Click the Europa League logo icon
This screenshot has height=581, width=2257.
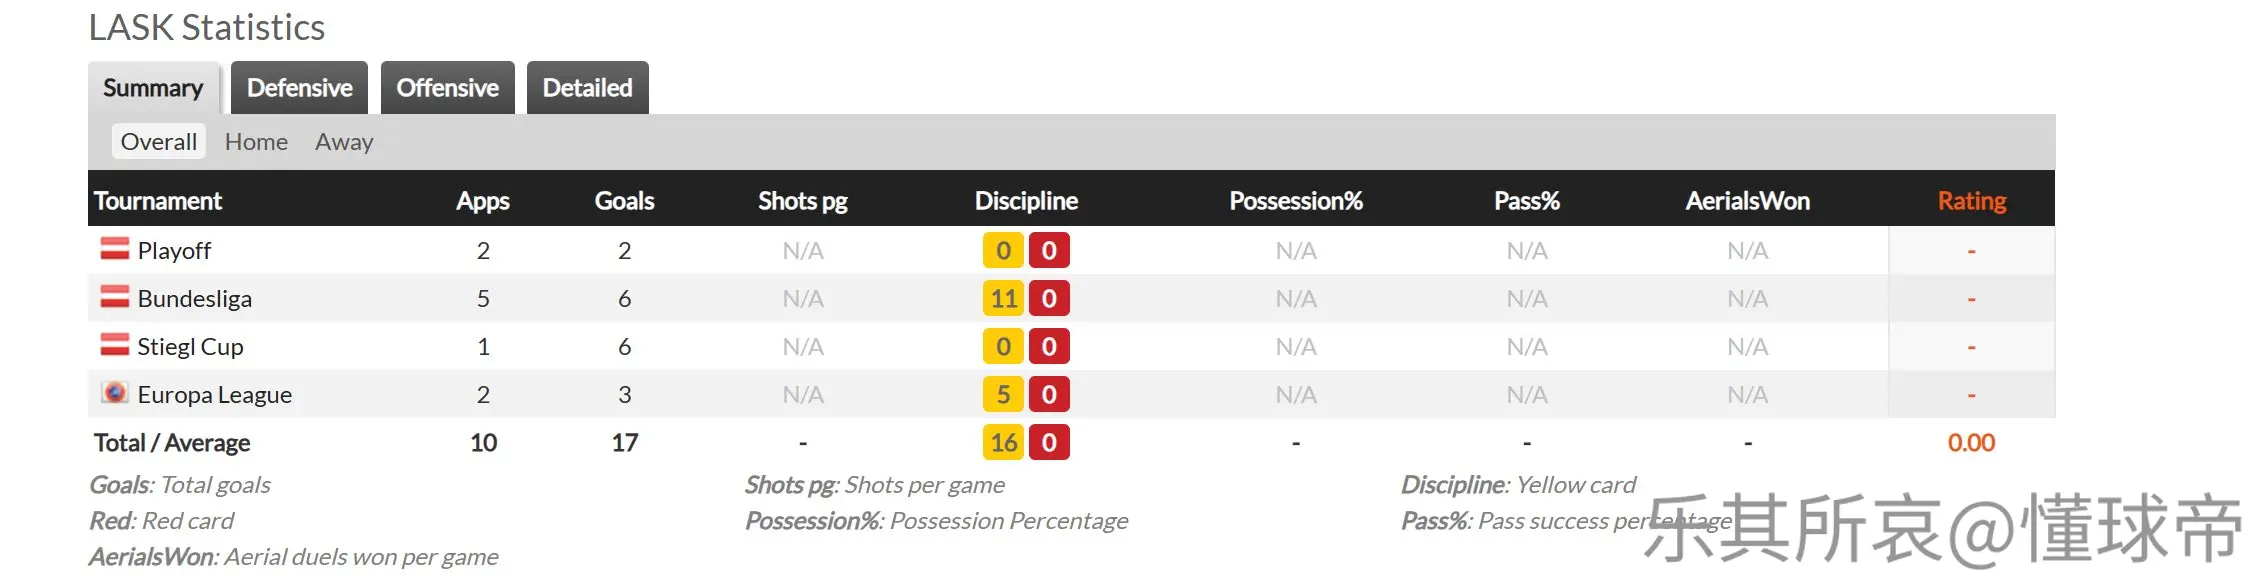[115, 392]
